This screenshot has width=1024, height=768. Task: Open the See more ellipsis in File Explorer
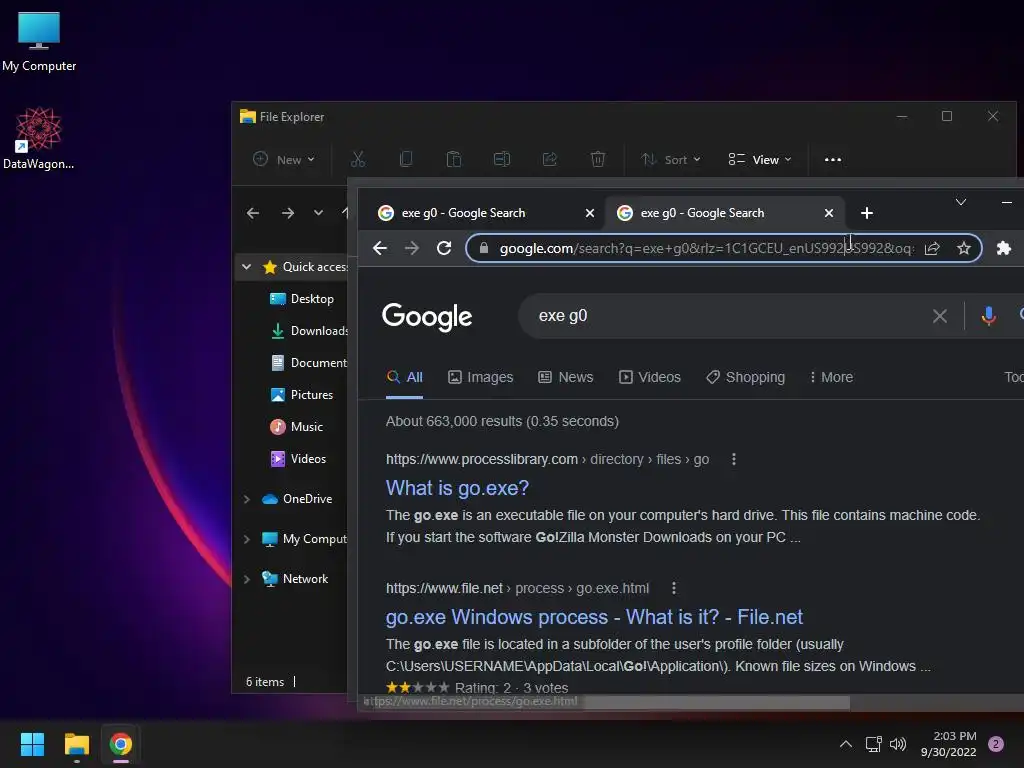pyautogui.click(x=833, y=159)
